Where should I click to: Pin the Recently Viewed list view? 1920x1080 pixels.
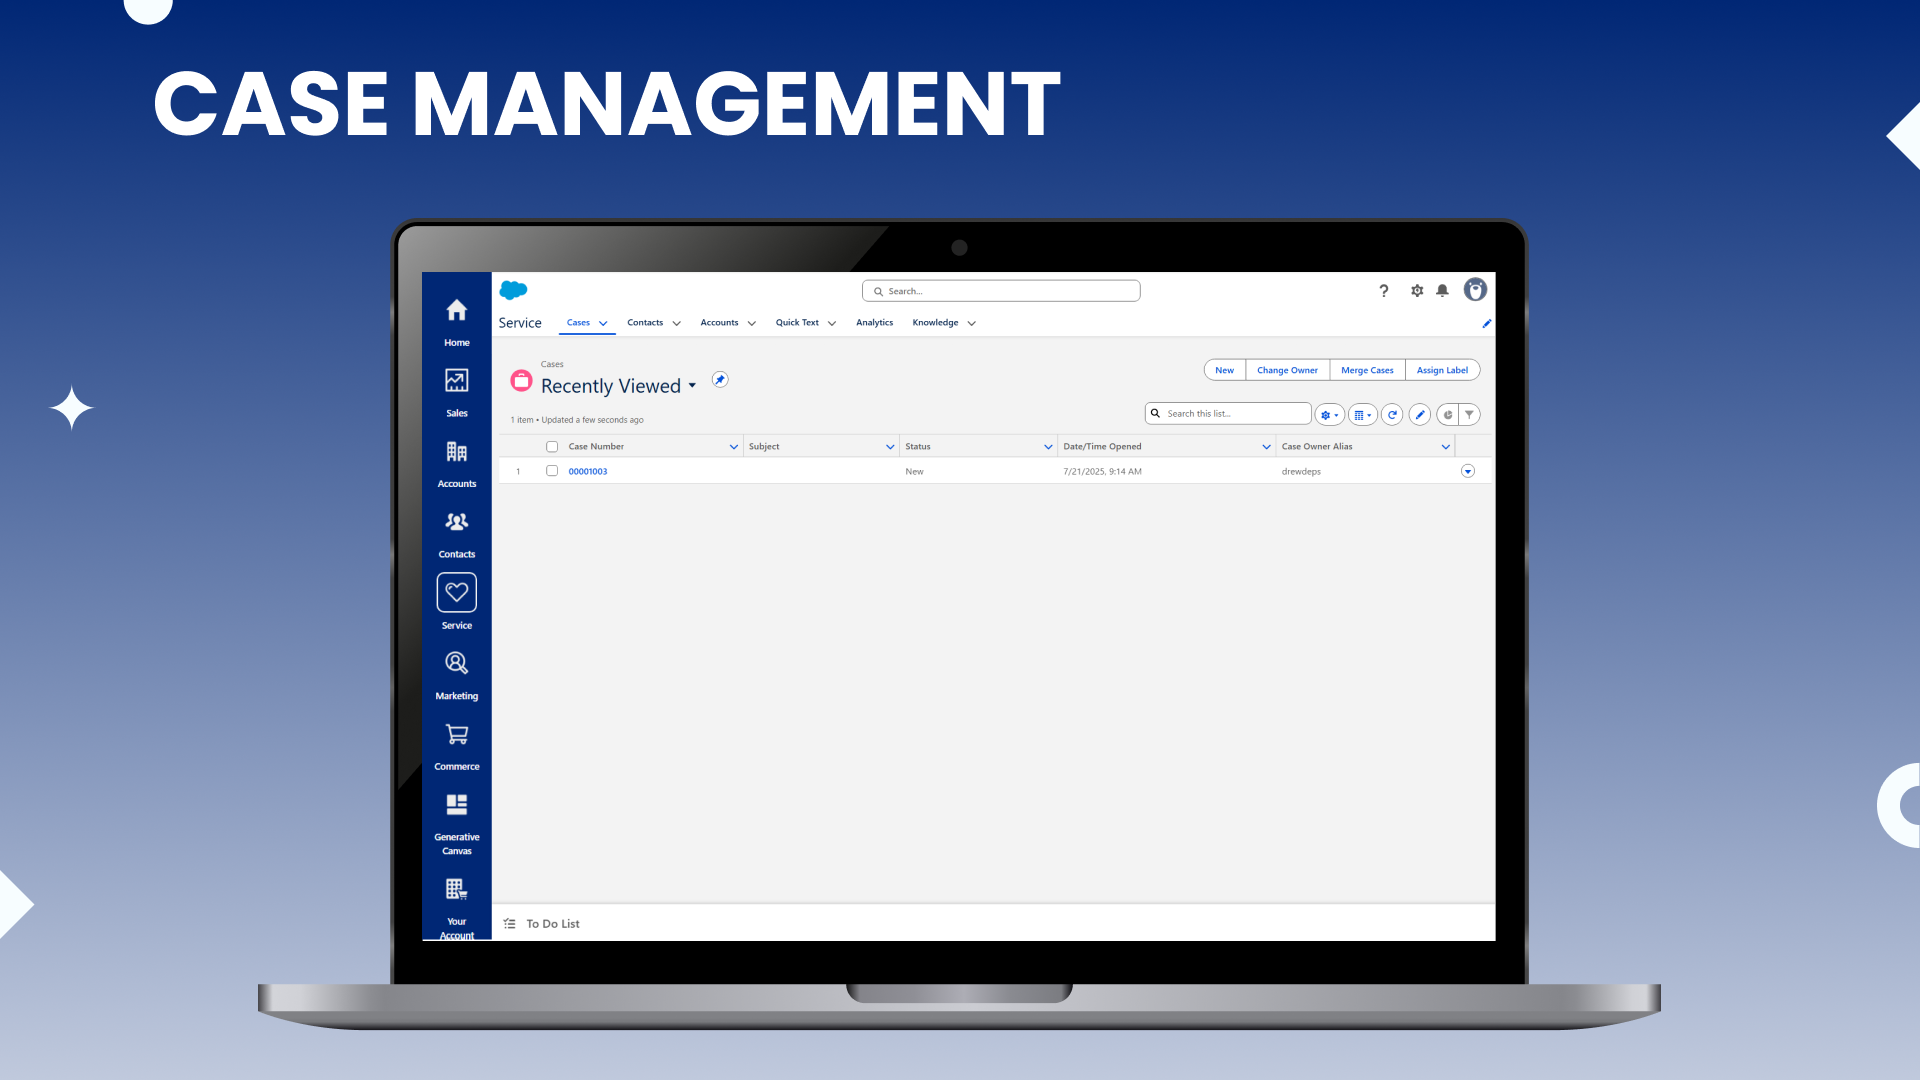coord(720,380)
